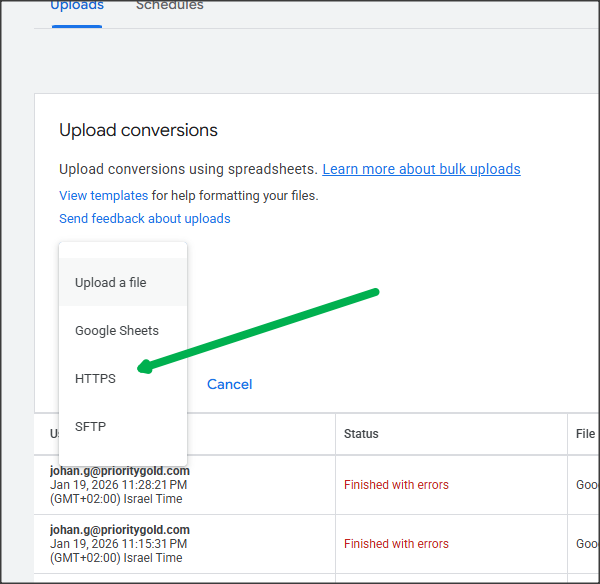Click the File column header
Screen dimensions: 600x584
tap(586, 434)
